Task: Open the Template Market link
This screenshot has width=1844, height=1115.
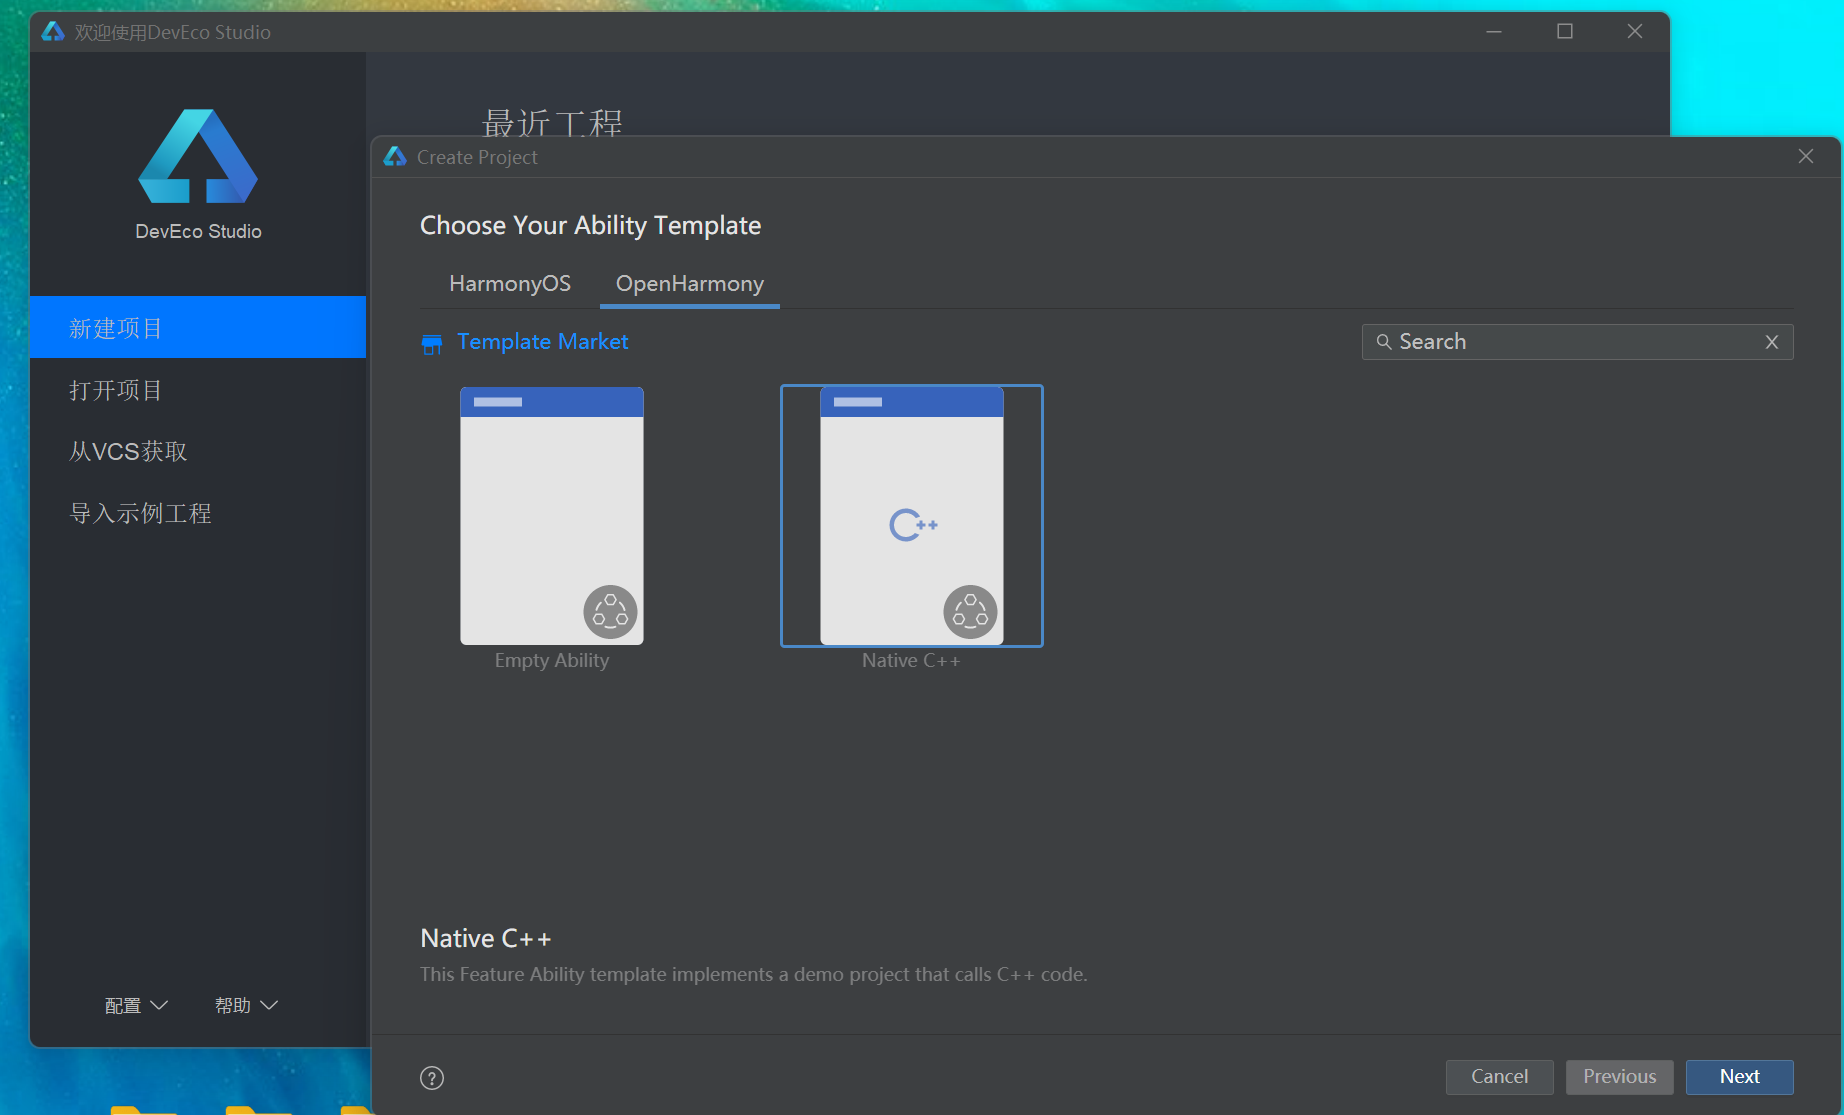Action: (543, 342)
